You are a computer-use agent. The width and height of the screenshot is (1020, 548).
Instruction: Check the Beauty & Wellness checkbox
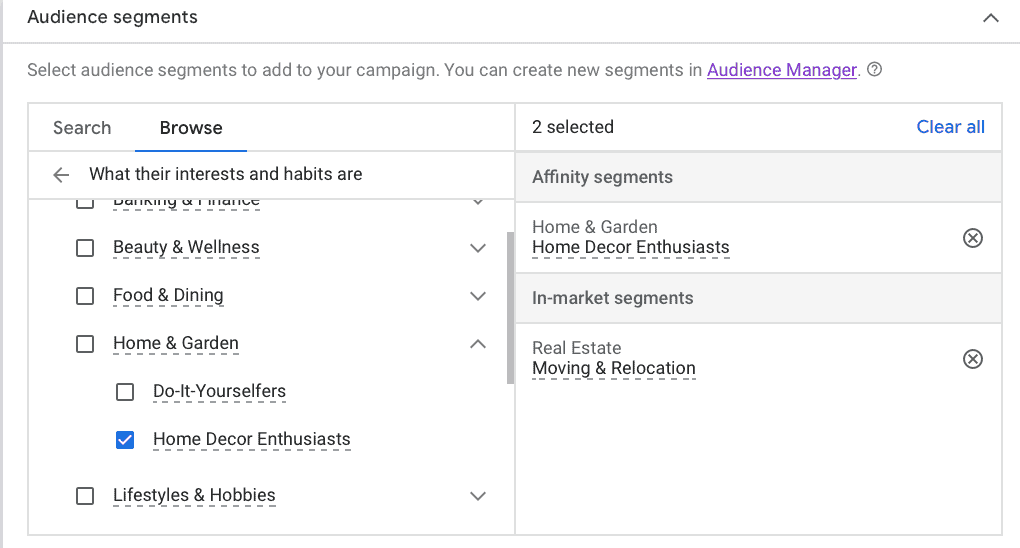(x=85, y=248)
